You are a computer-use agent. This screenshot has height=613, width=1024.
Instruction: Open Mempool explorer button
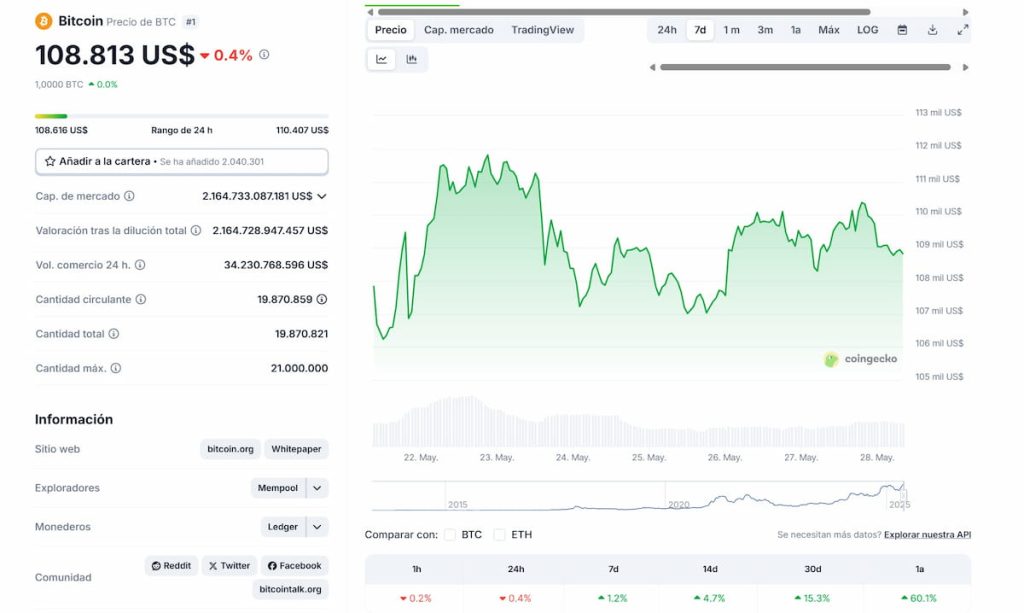coord(278,488)
